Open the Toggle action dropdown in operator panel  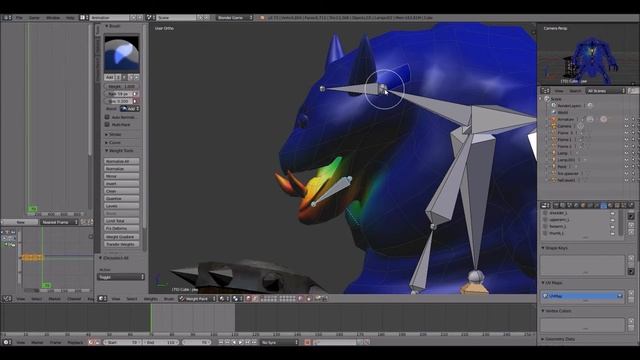click(x=121, y=277)
